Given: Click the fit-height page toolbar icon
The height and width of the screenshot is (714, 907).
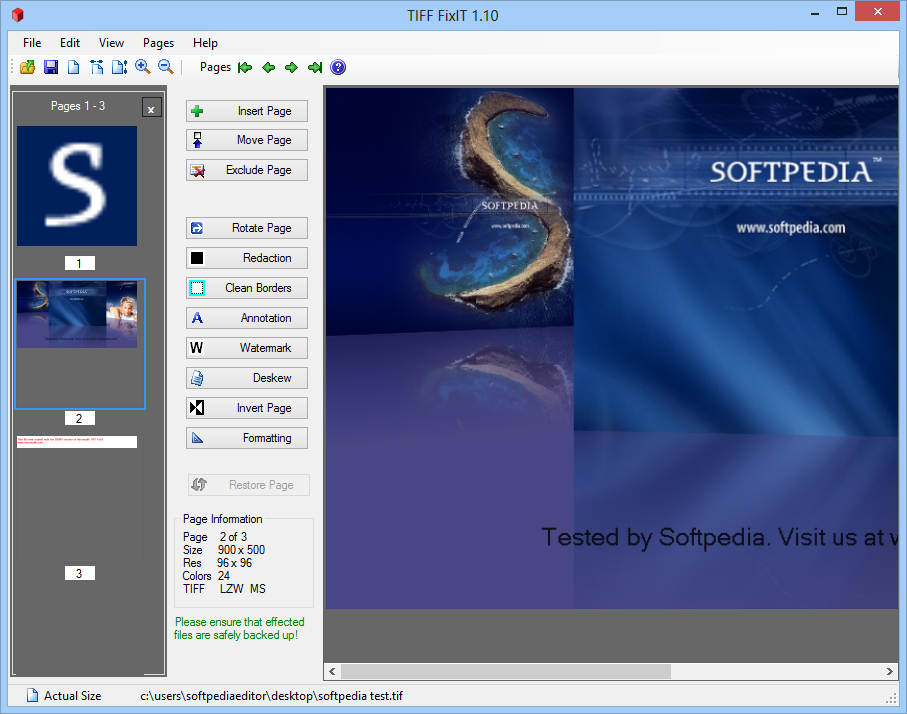Looking at the screenshot, I should 119,67.
